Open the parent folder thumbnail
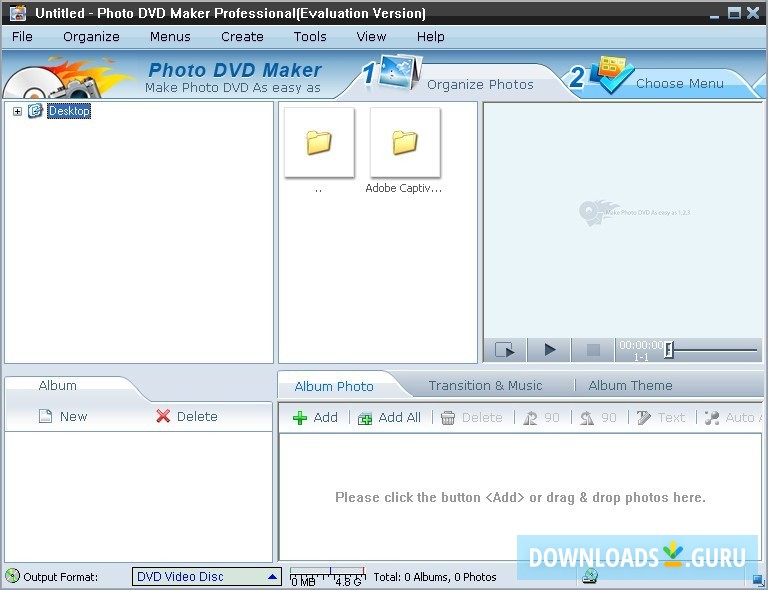768x590 pixels. pyautogui.click(x=319, y=142)
